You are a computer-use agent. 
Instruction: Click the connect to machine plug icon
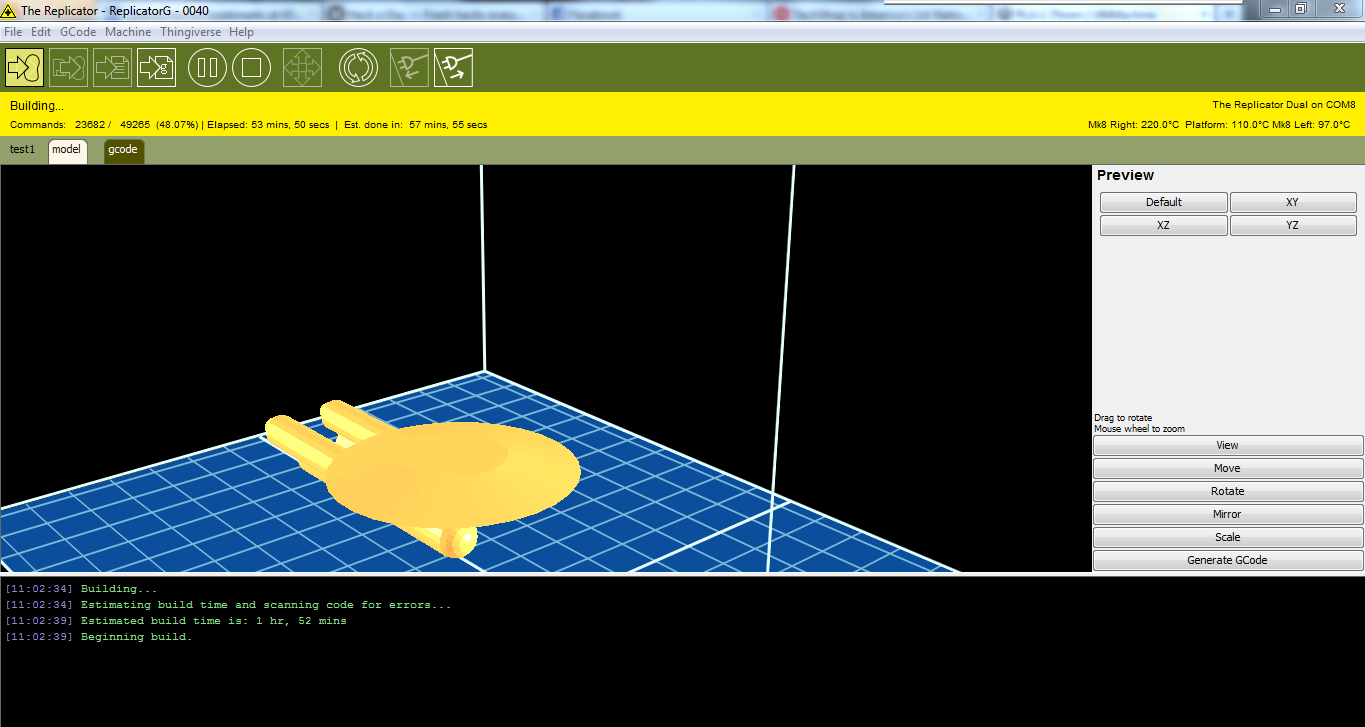click(409, 67)
